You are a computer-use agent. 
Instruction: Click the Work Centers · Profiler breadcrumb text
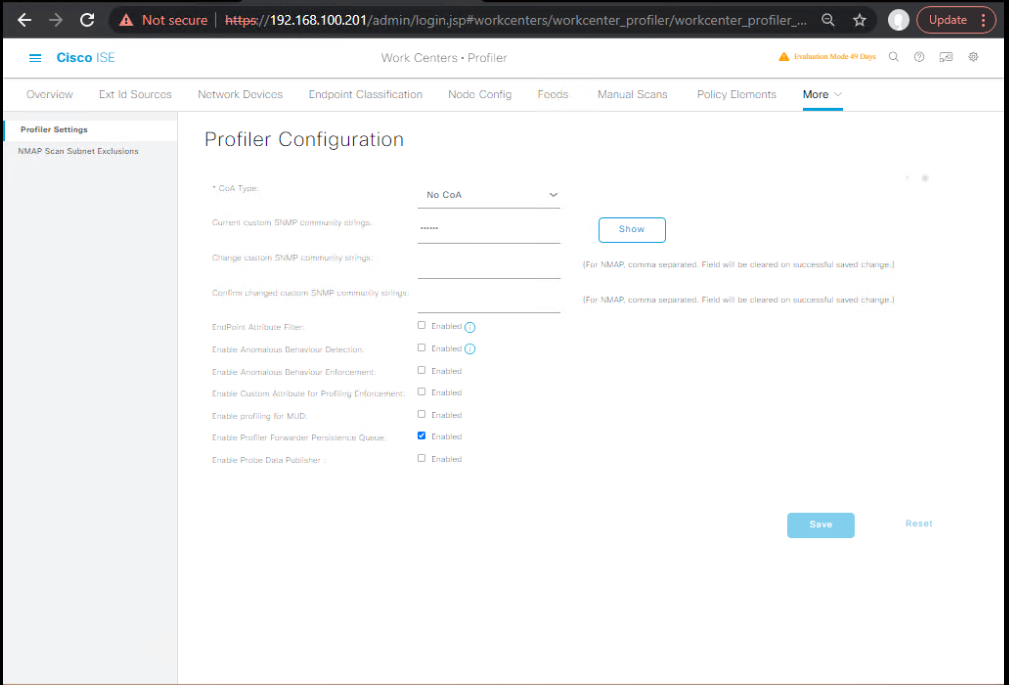tap(444, 58)
